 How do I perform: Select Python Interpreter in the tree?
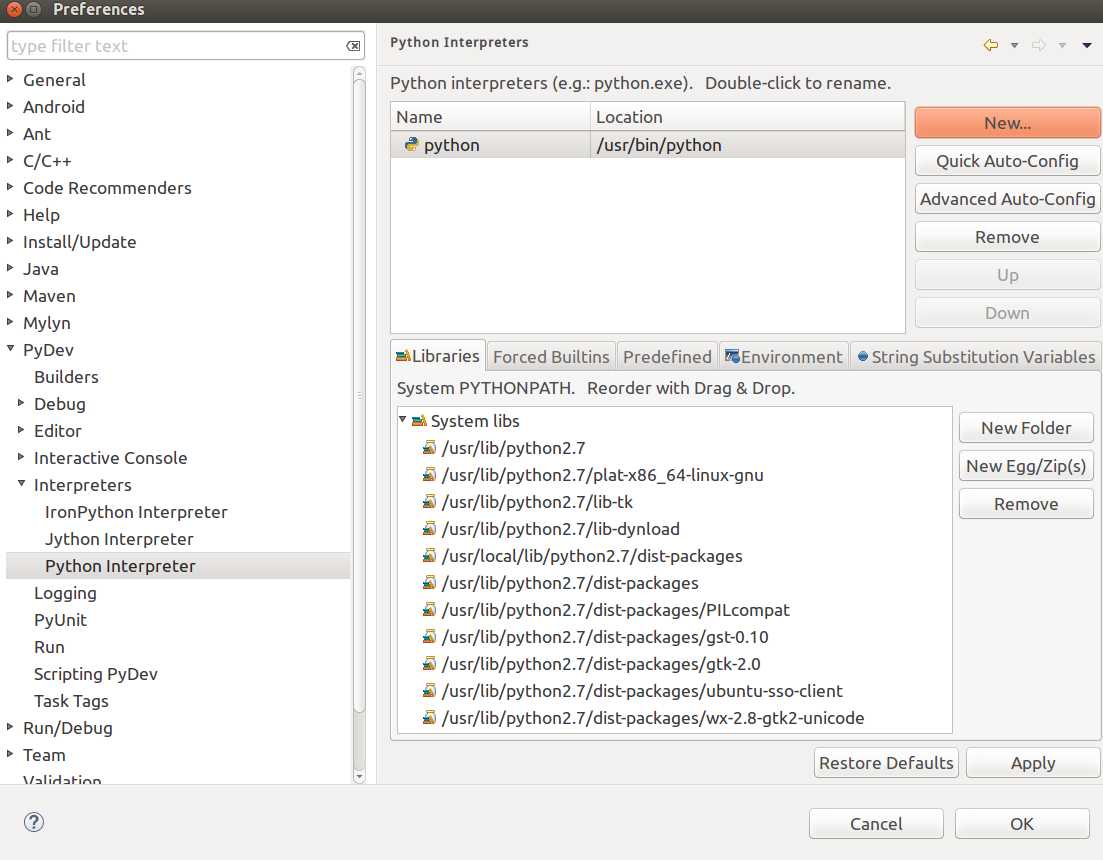click(120, 566)
